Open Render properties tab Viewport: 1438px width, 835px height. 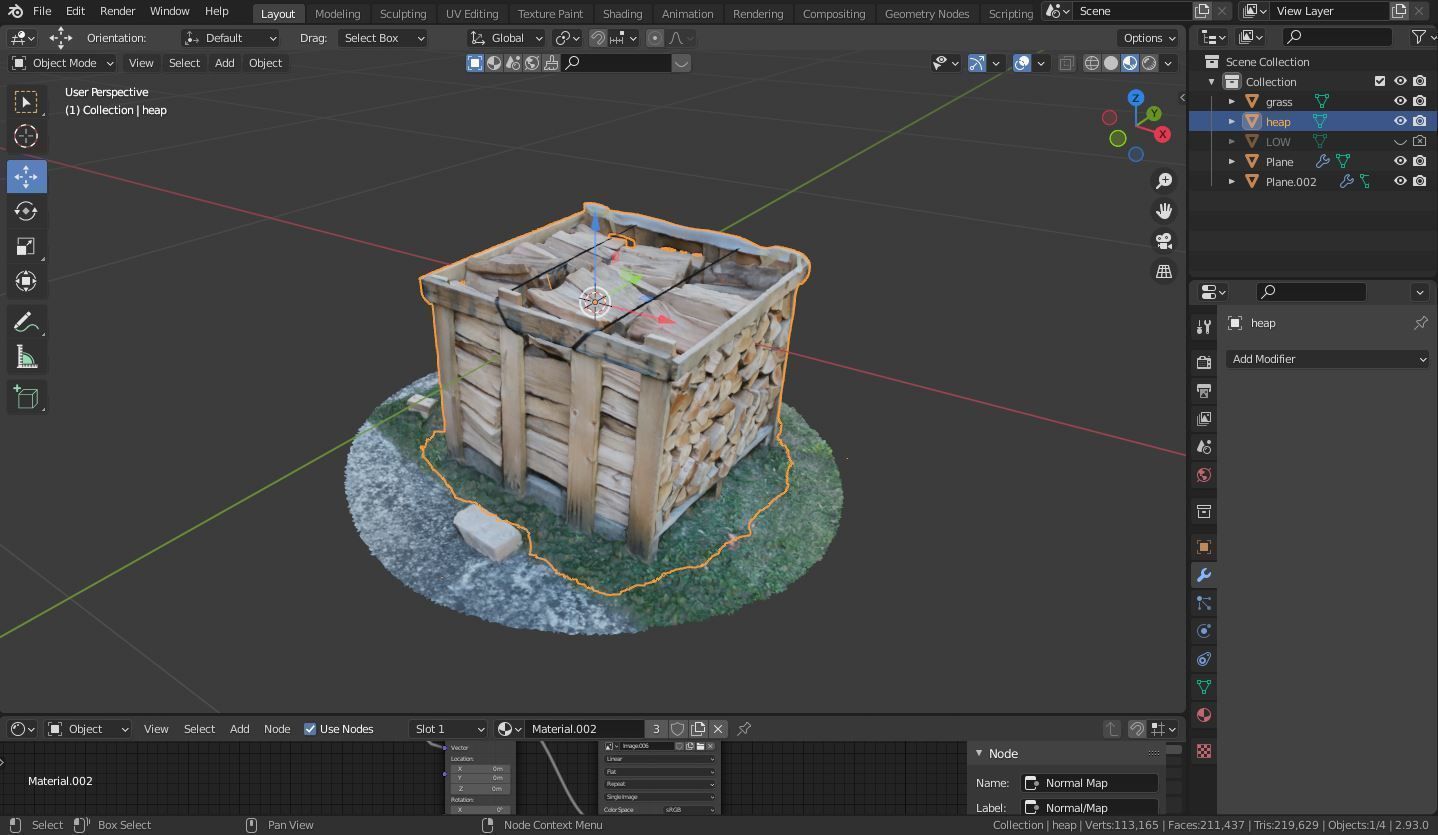(x=1204, y=362)
